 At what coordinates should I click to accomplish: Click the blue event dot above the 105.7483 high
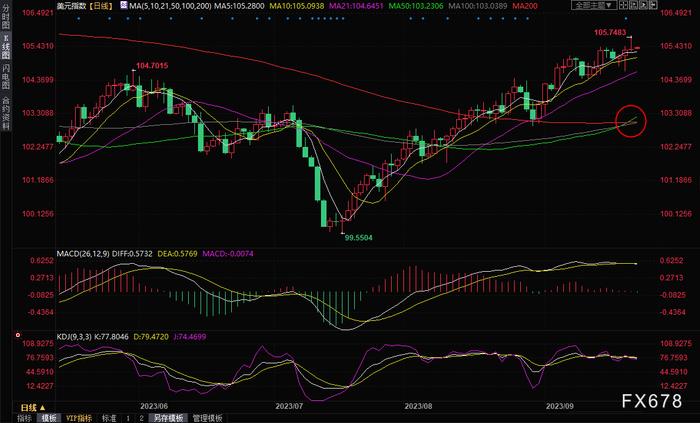click(x=626, y=19)
